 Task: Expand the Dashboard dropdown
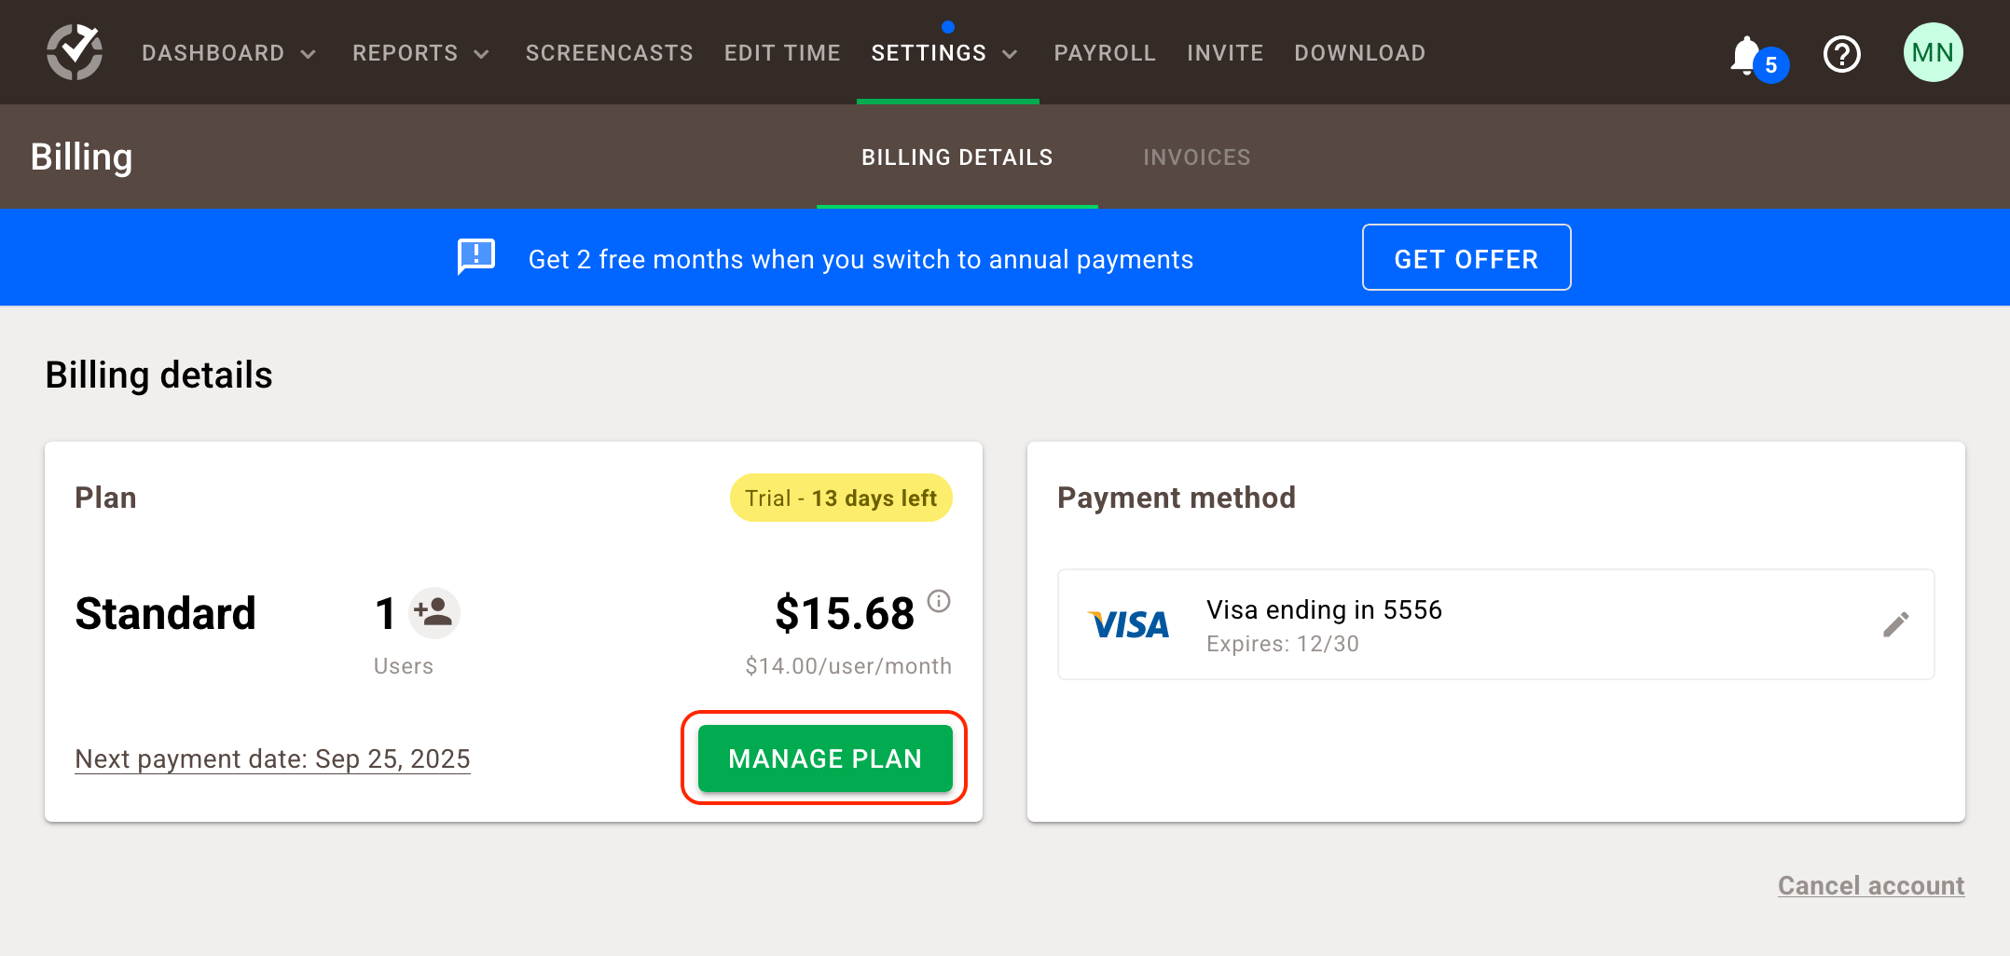(228, 53)
